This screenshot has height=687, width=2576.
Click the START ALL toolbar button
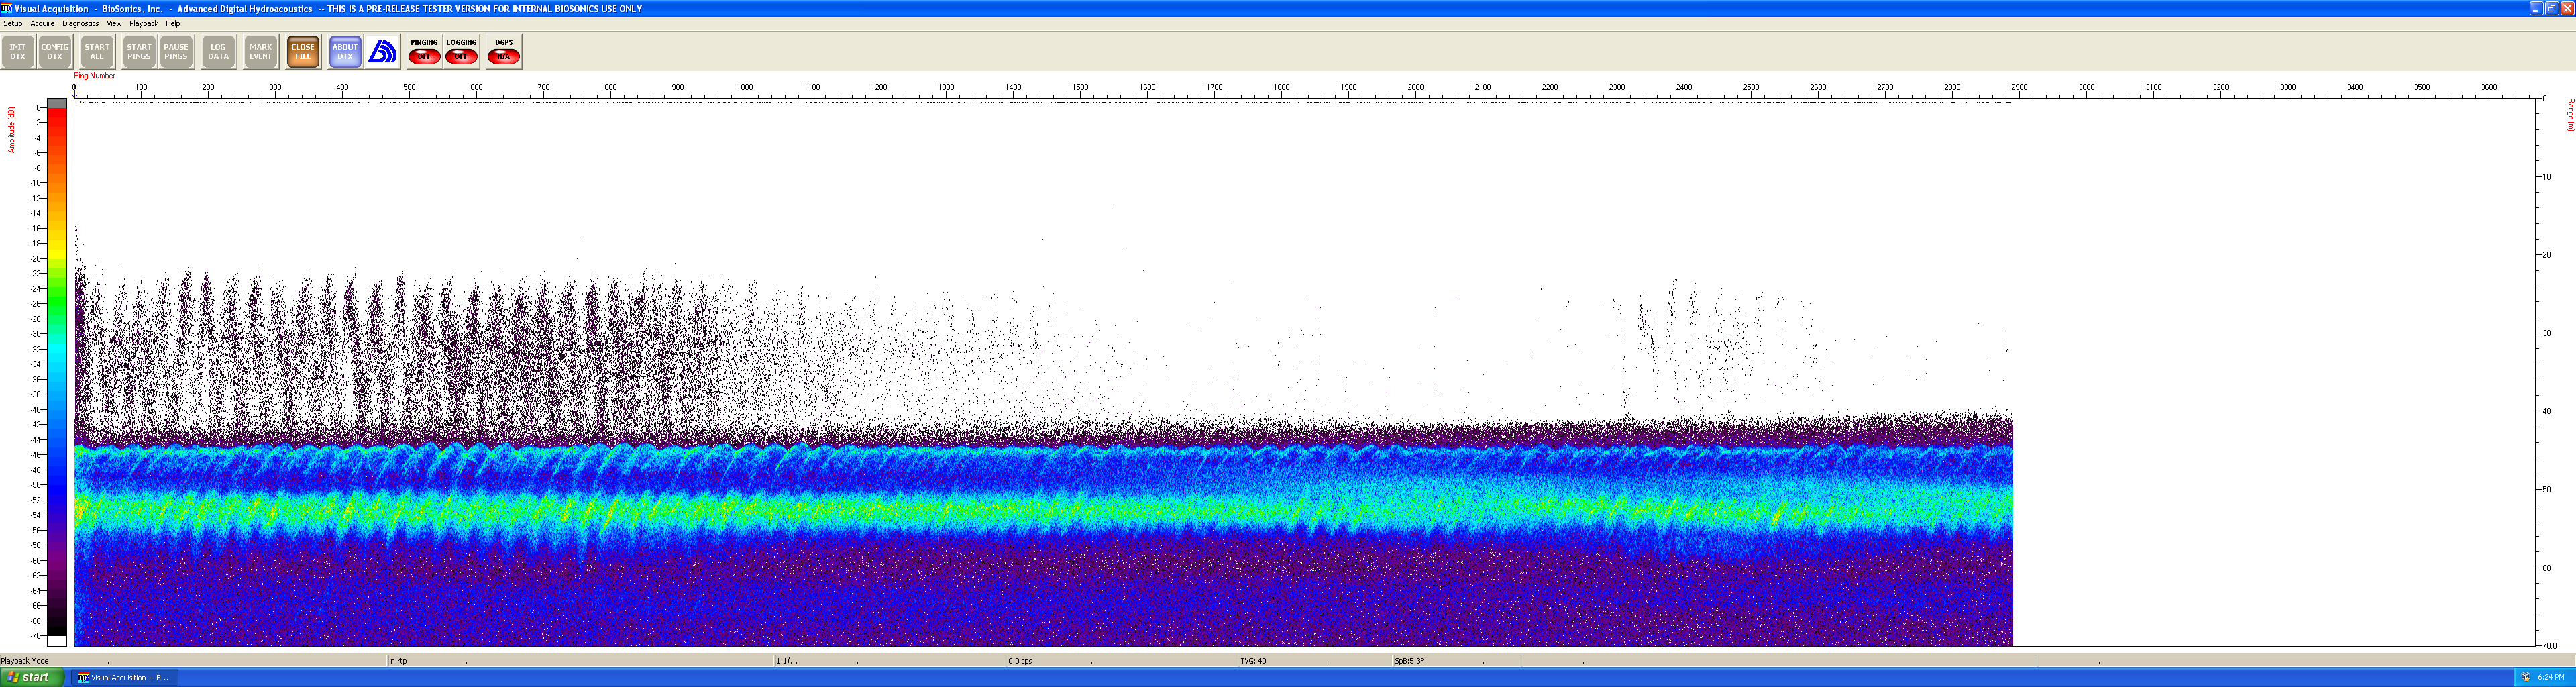97,52
